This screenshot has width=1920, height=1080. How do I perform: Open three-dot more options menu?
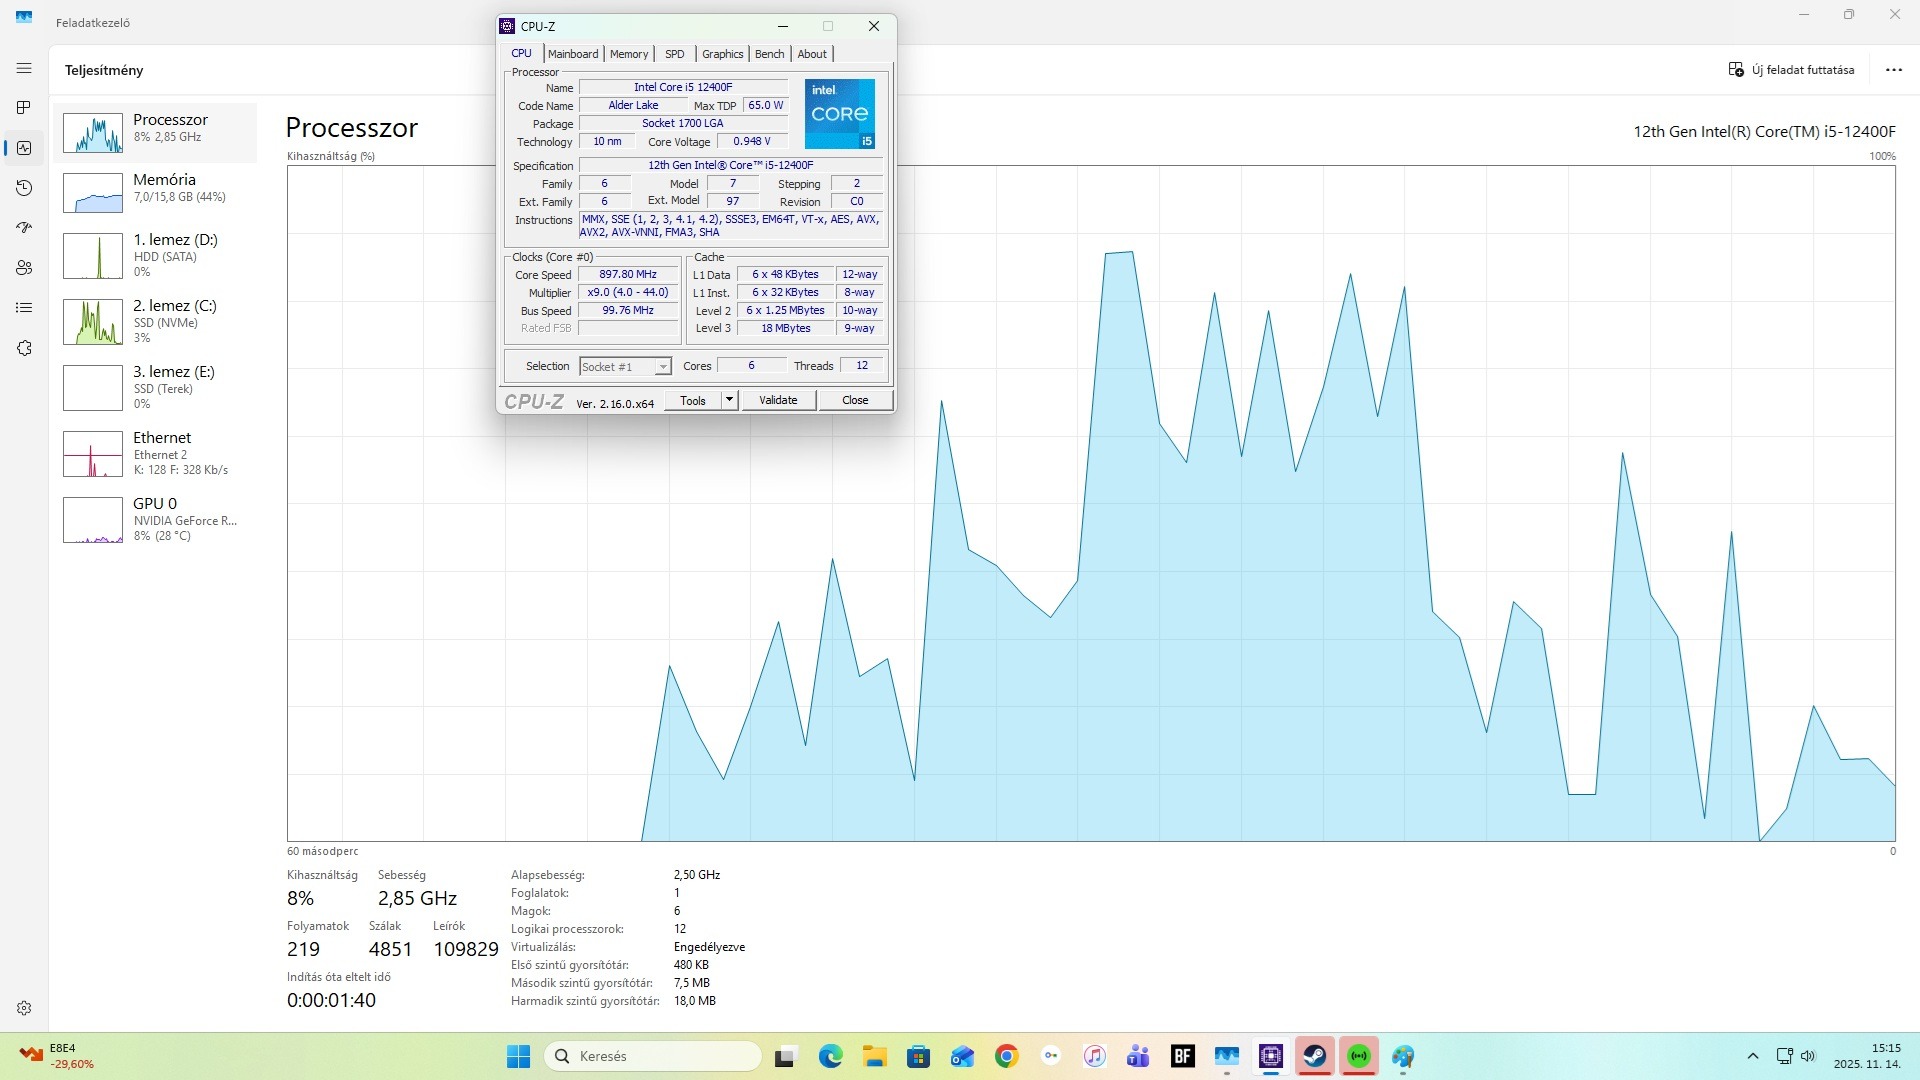(x=1893, y=70)
